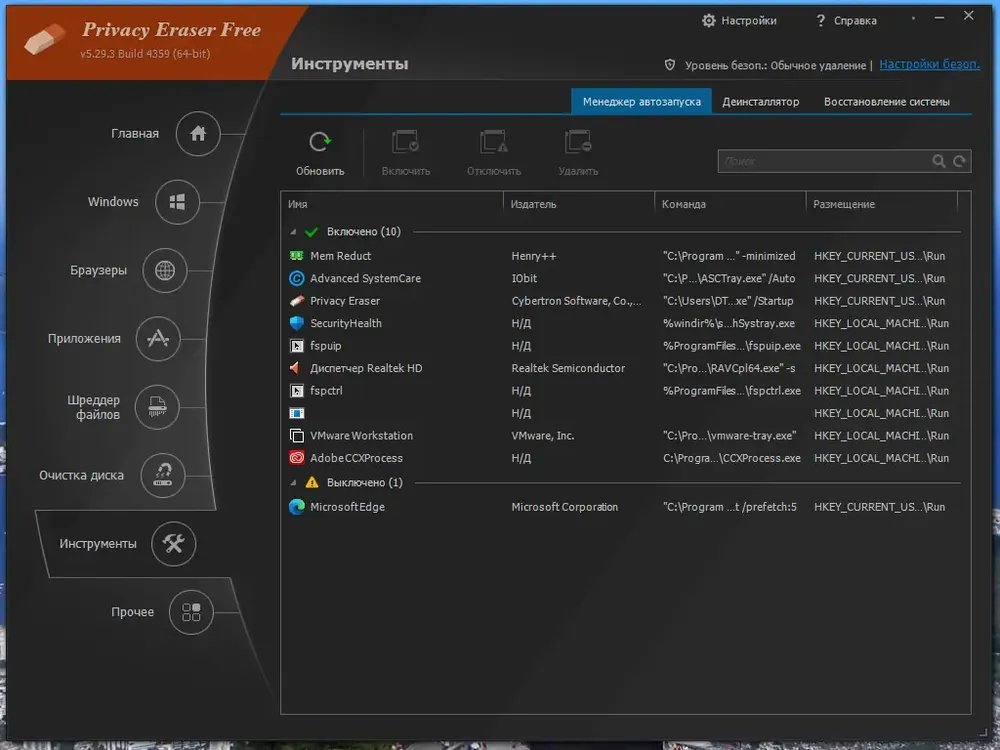The width and height of the screenshot is (1000, 750).
Task: Open the Браузеры sidebar label
Action: point(98,270)
